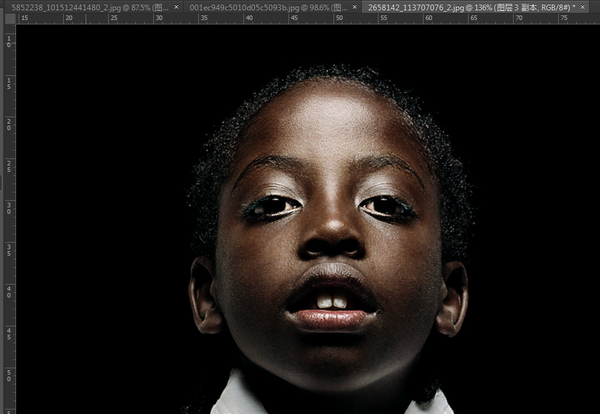The image size is (600, 414).
Task: Click the two front teeth in the canvas
Action: [332, 302]
